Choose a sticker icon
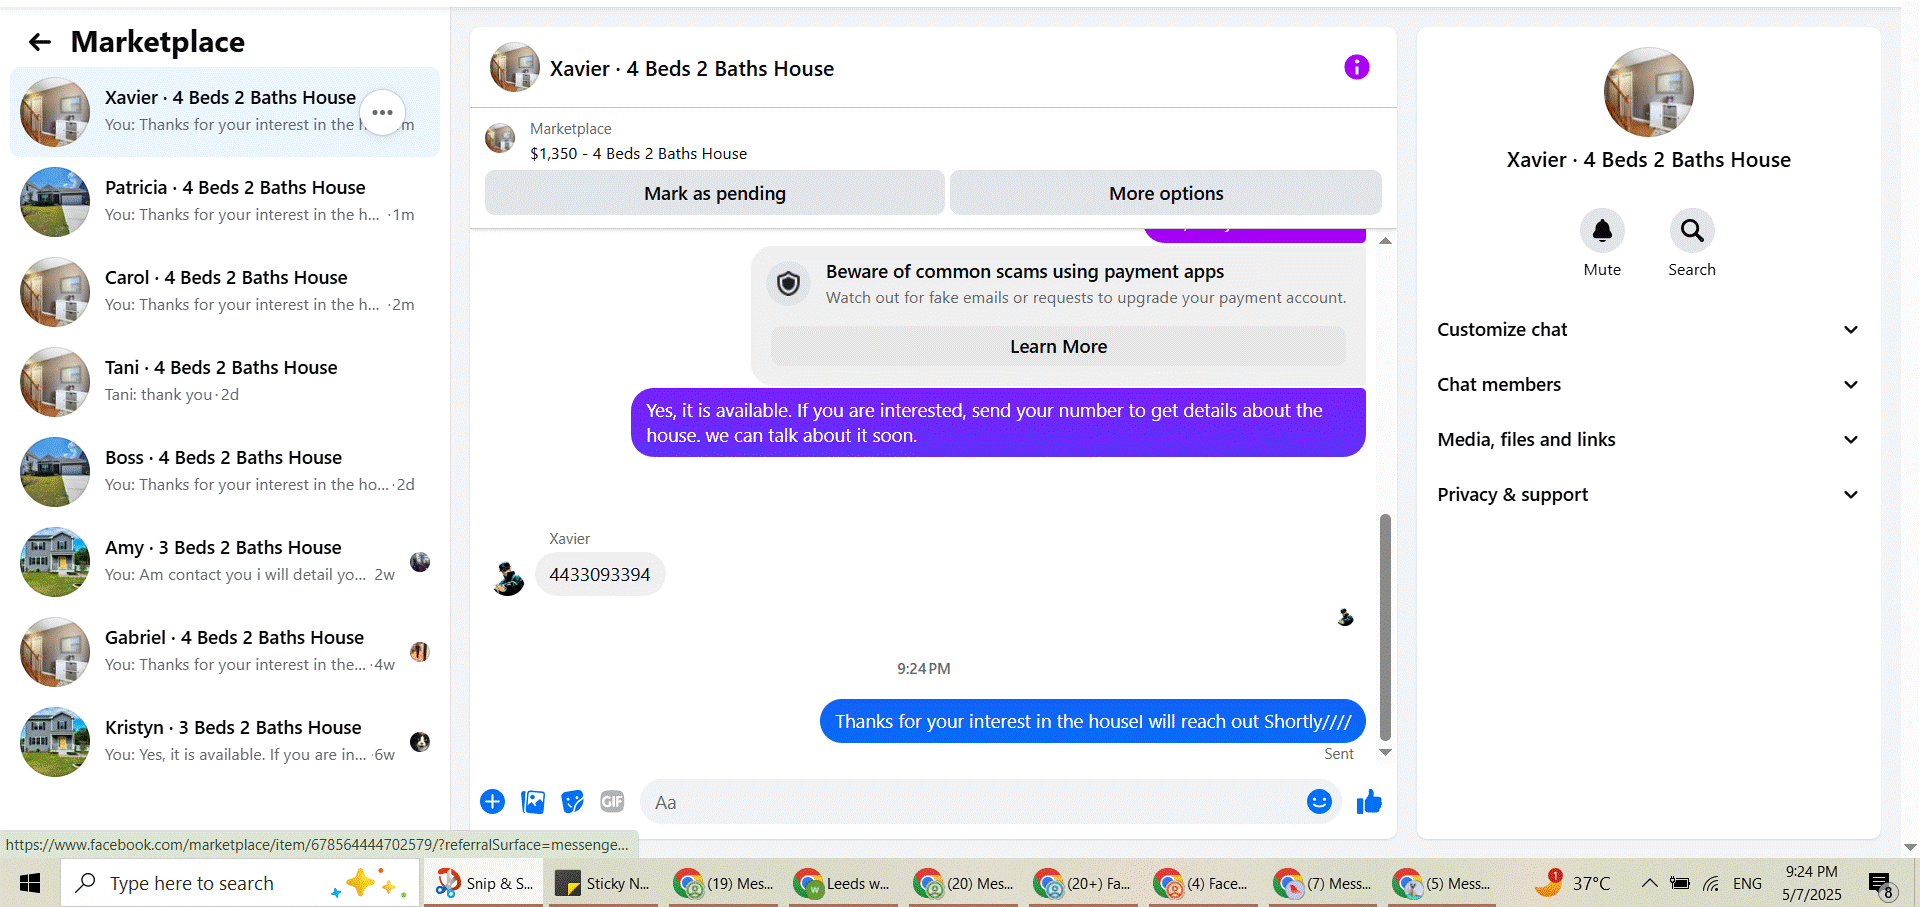The width and height of the screenshot is (1920, 907). pyautogui.click(x=572, y=801)
